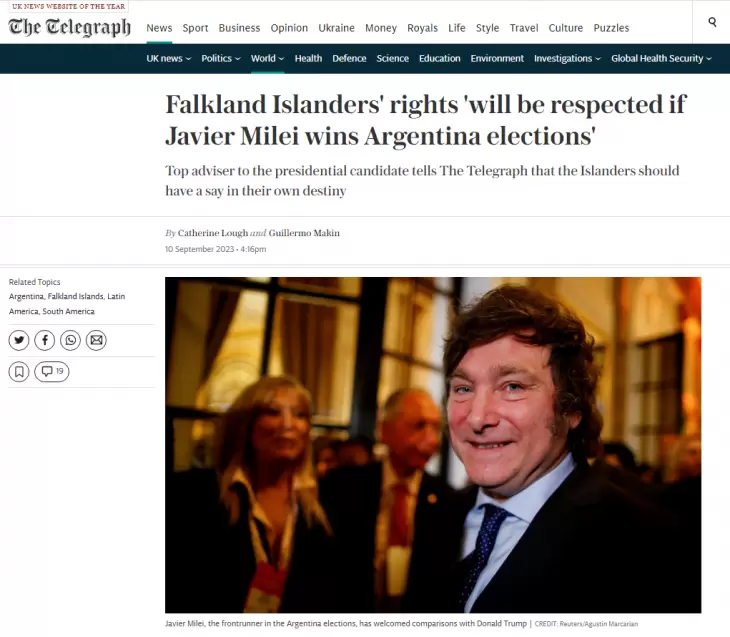Open the 19 comments bubble
730x637 pixels.
(52, 372)
